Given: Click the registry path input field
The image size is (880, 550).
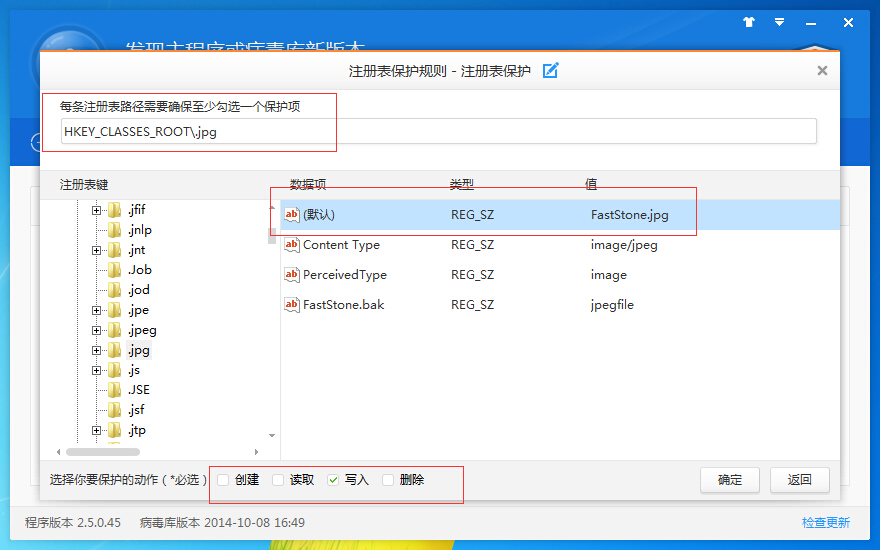Looking at the screenshot, I should click(x=438, y=131).
